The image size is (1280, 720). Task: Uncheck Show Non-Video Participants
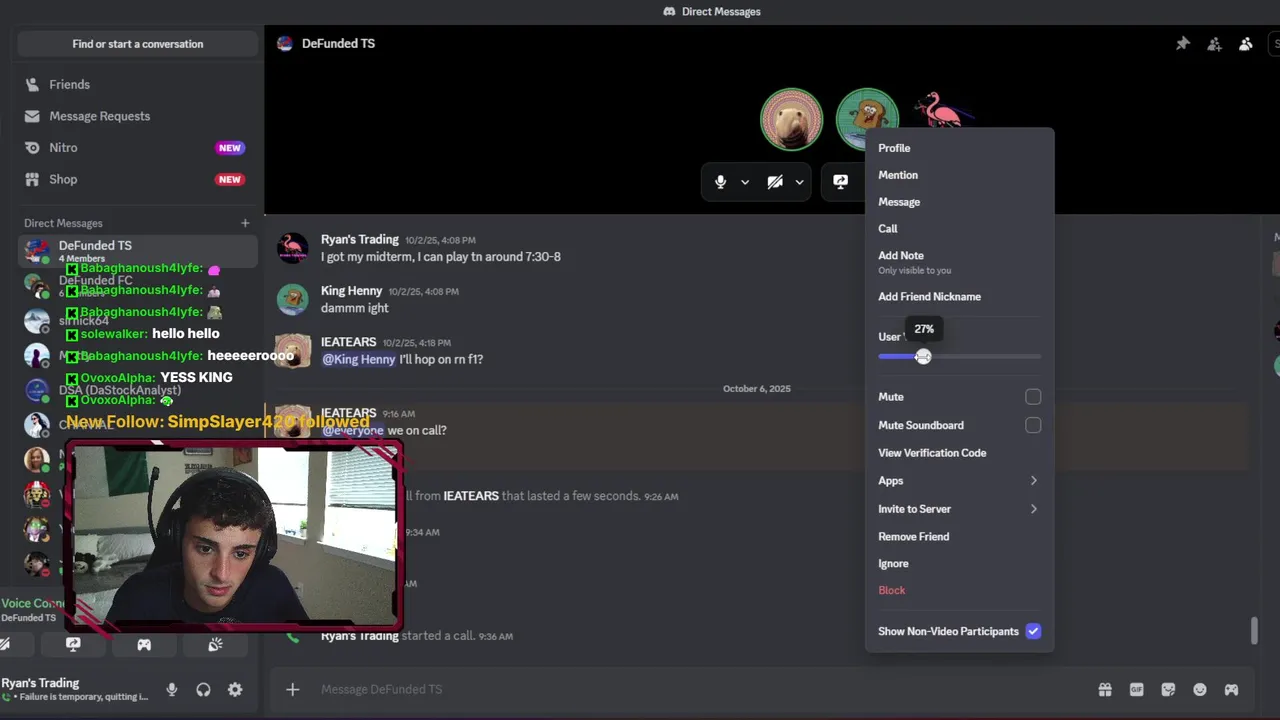tap(1033, 631)
